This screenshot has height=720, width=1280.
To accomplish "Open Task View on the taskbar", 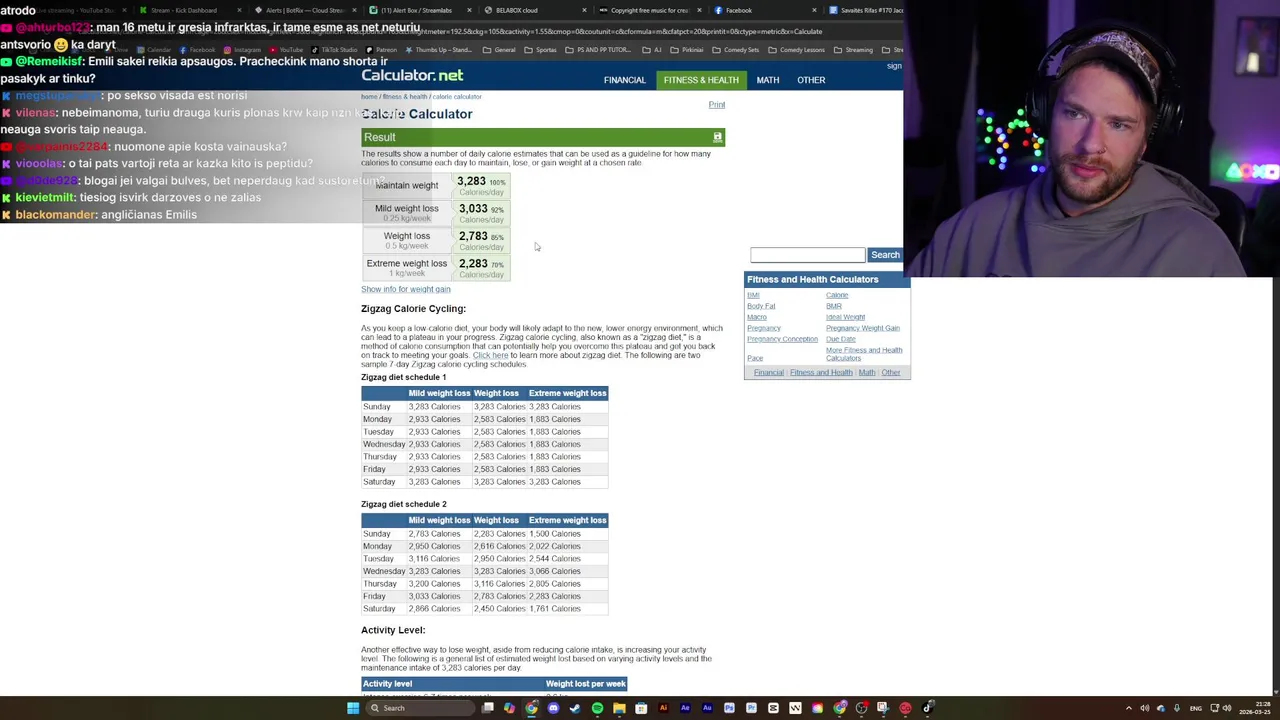I will click(x=488, y=708).
